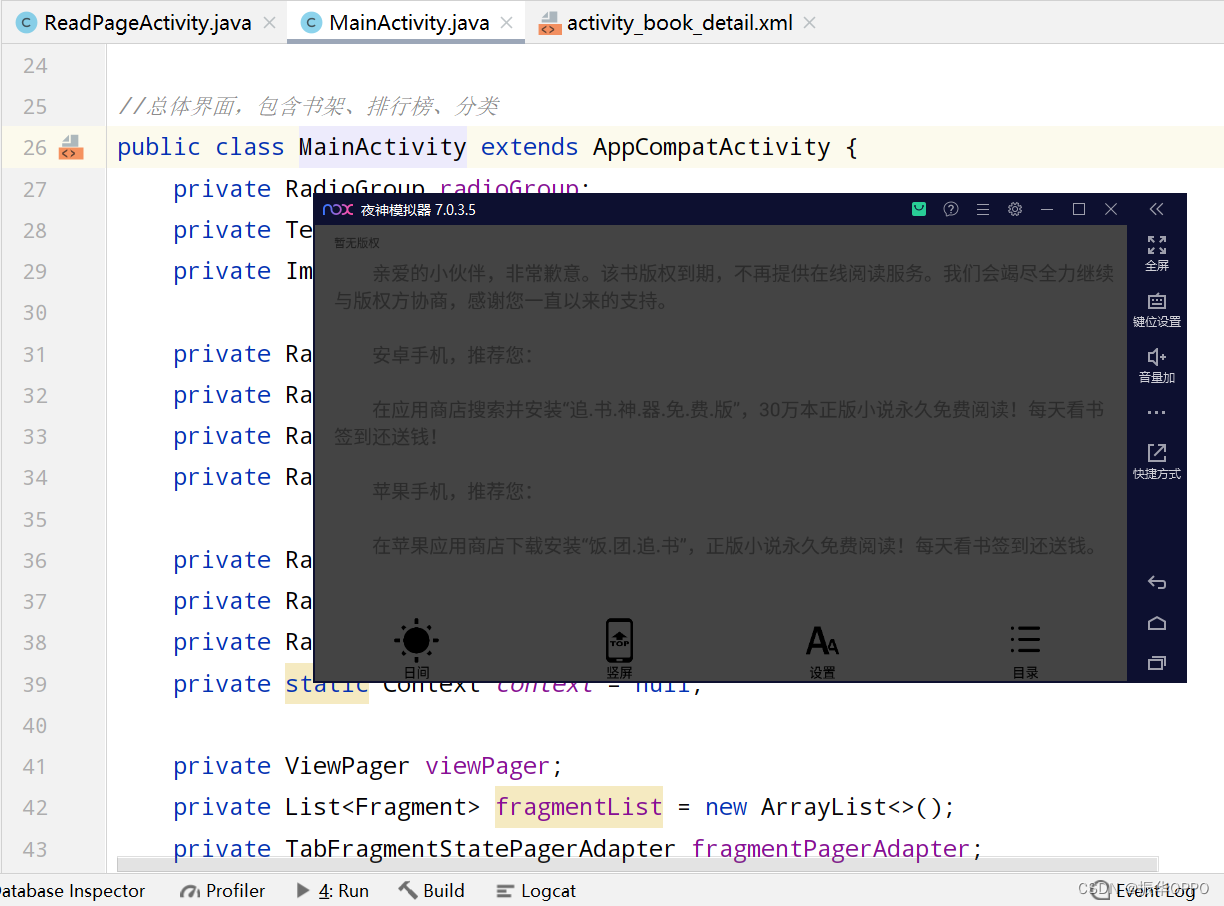This screenshot has height=906, width=1224.
Task: Click the static keyword on line 39
Action: 327,684
